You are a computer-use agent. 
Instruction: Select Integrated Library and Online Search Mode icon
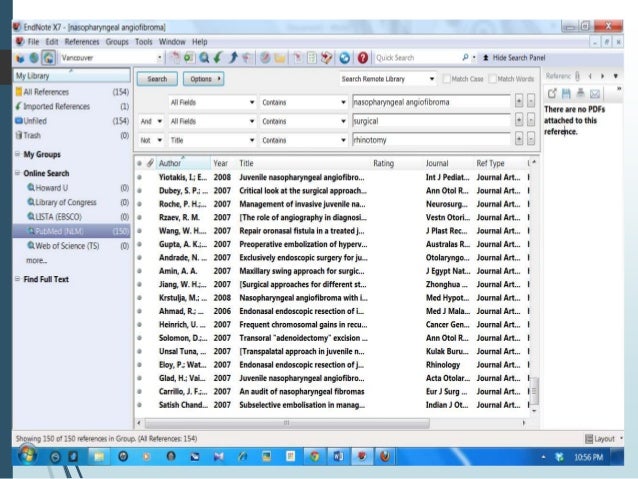click(48, 58)
